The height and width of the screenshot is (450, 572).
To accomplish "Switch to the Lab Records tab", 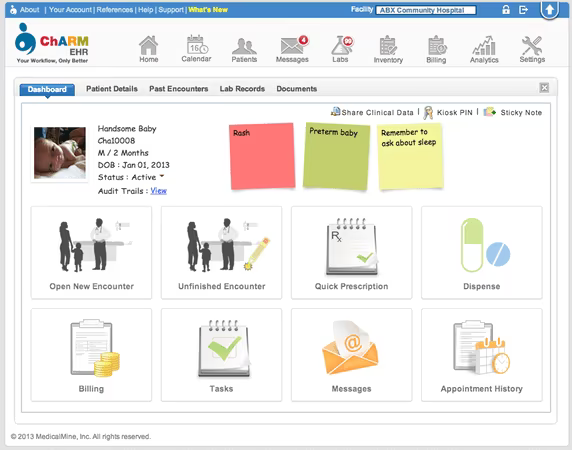I will pos(242,89).
